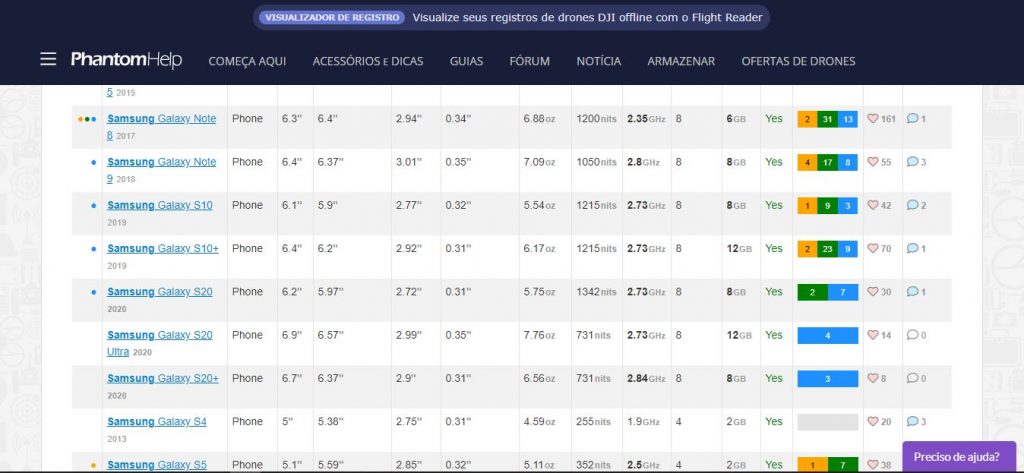Click the Preciso de ajuda? button
Image resolution: width=1024 pixels, height=473 pixels.
coord(959,457)
